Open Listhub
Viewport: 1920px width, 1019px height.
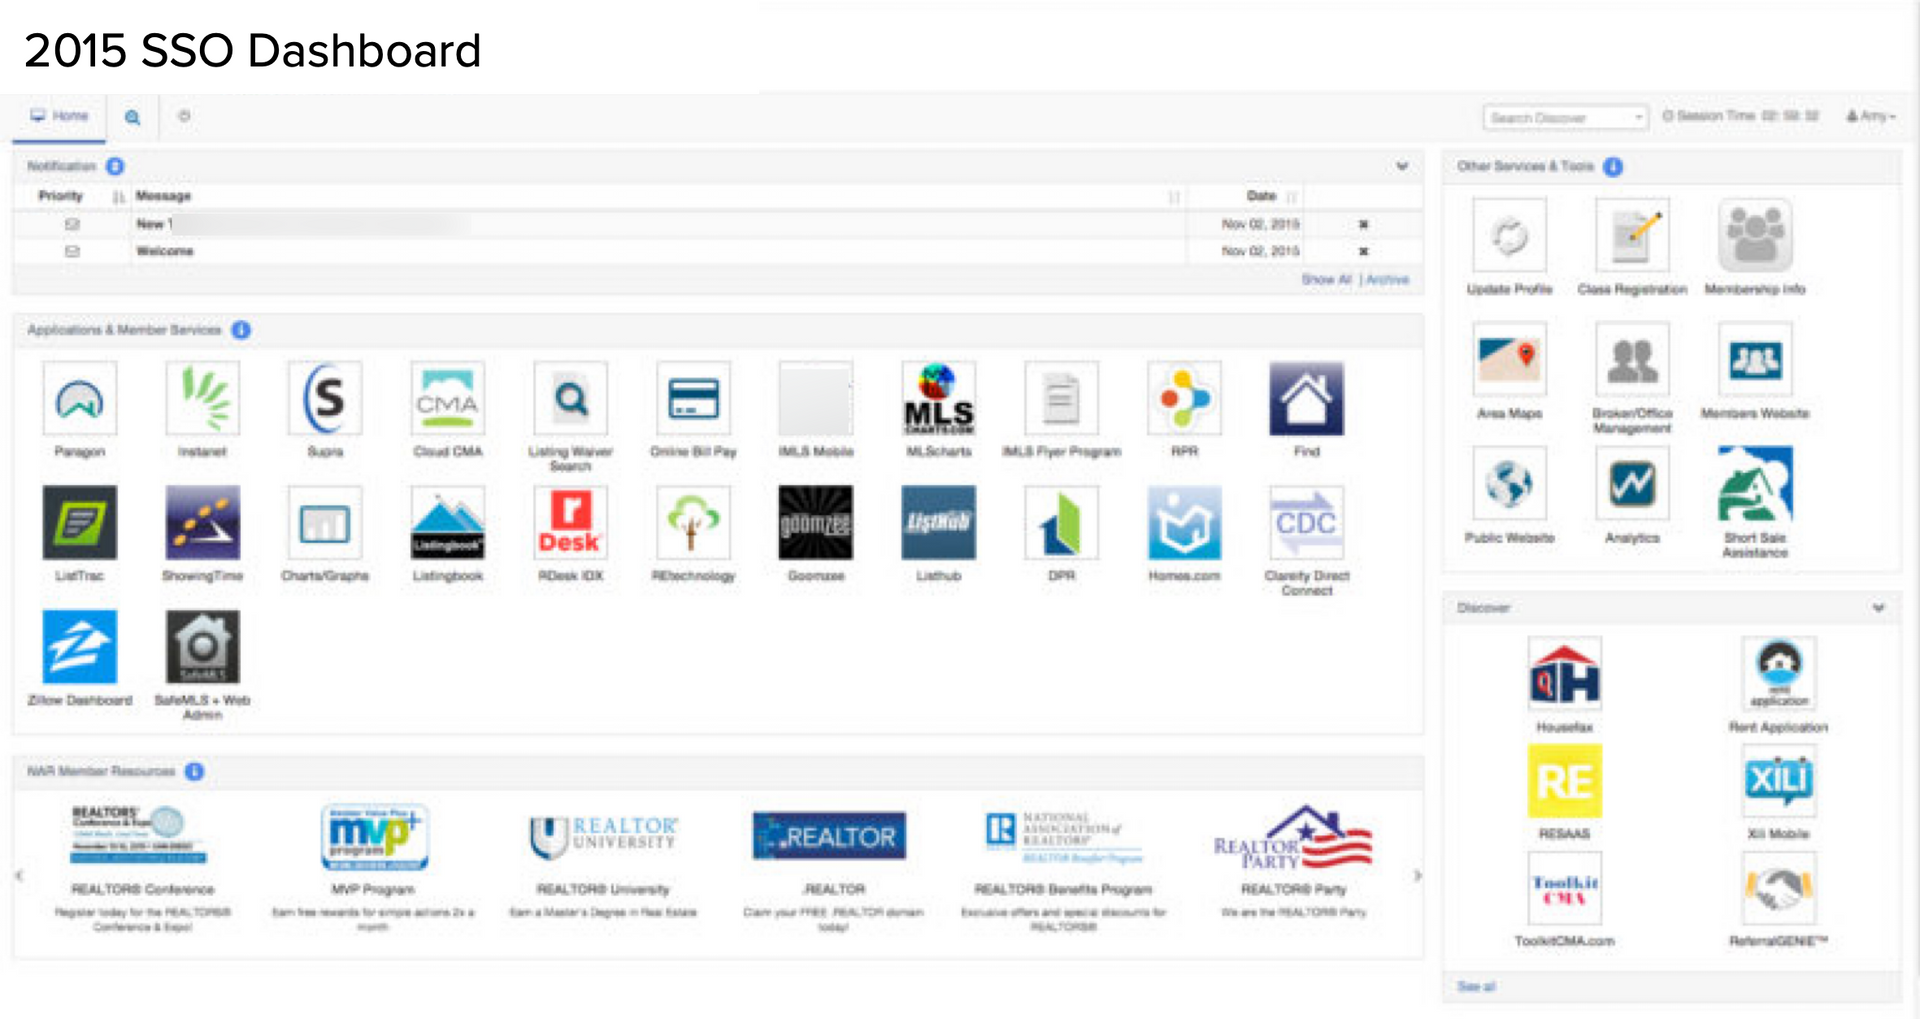939,523
